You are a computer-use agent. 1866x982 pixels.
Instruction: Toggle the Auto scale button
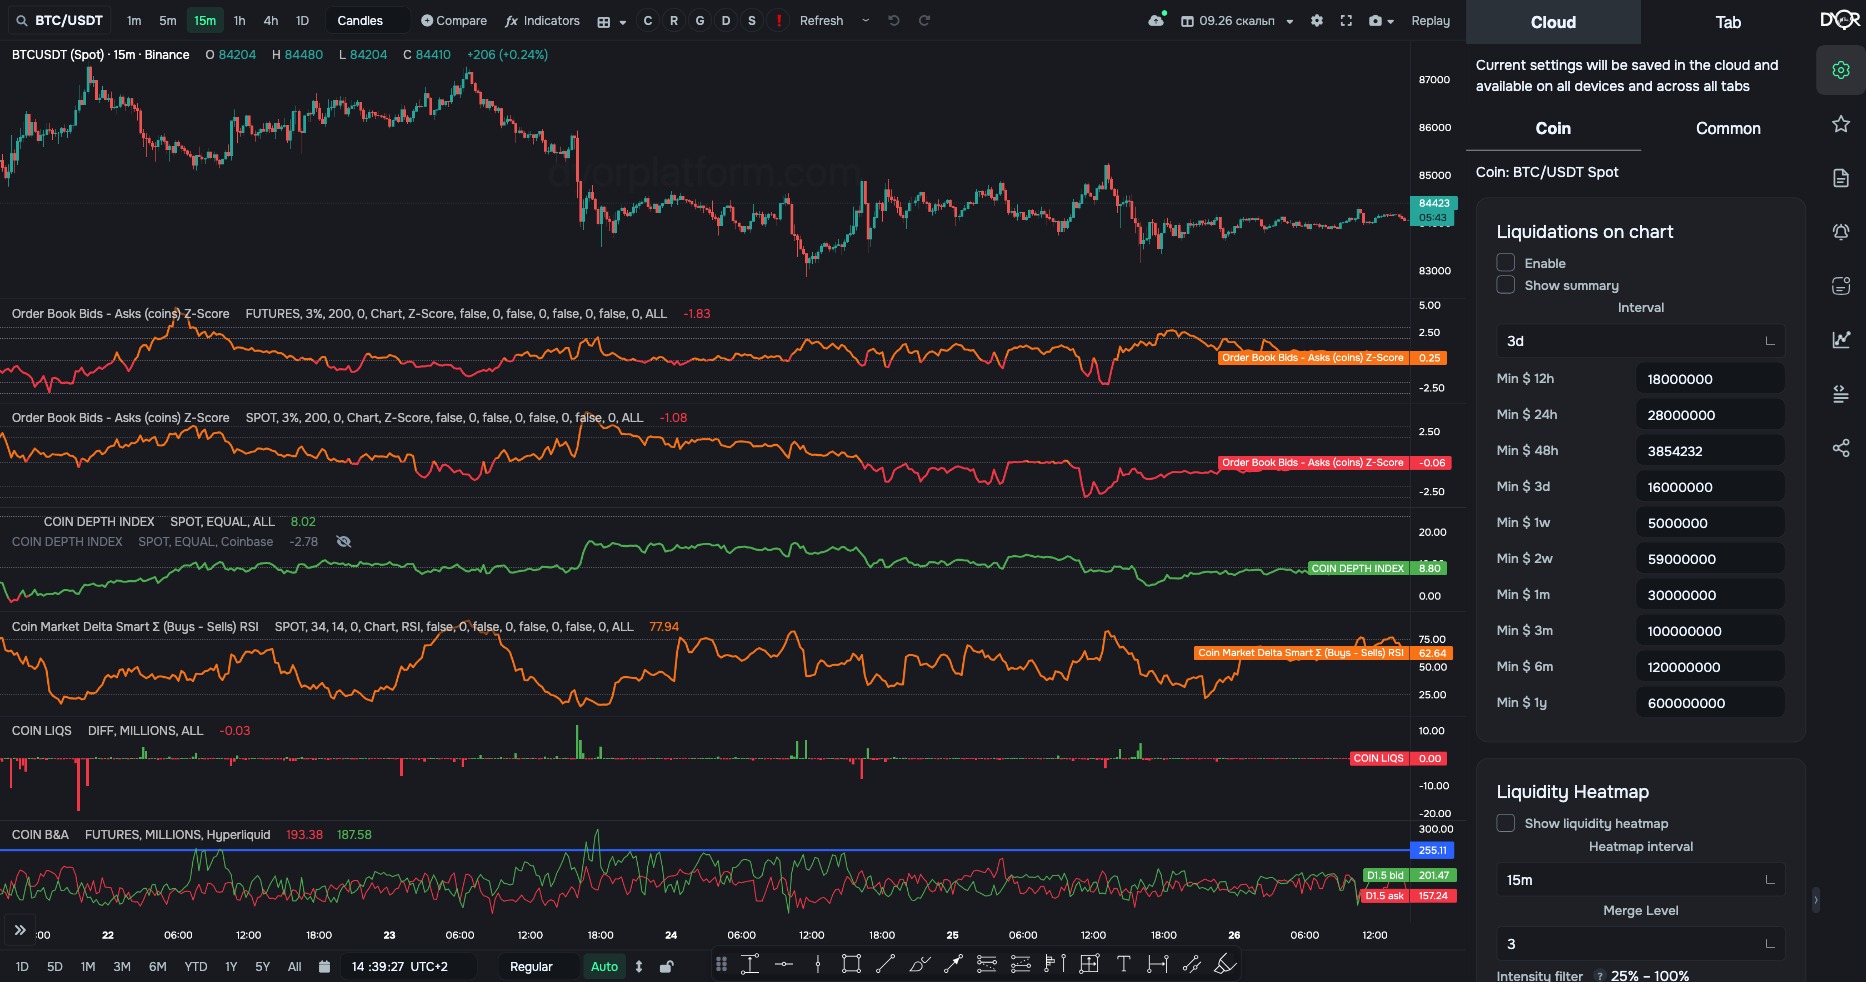604,966
